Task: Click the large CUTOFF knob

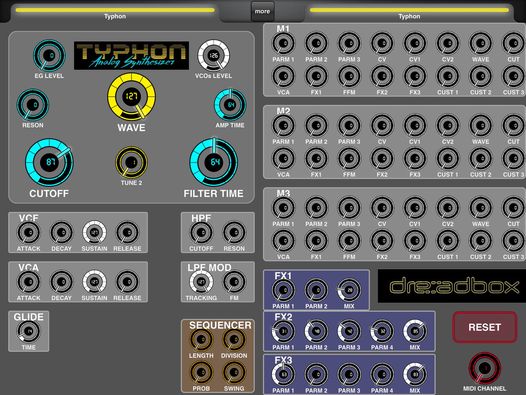Action: pos(49,162)
